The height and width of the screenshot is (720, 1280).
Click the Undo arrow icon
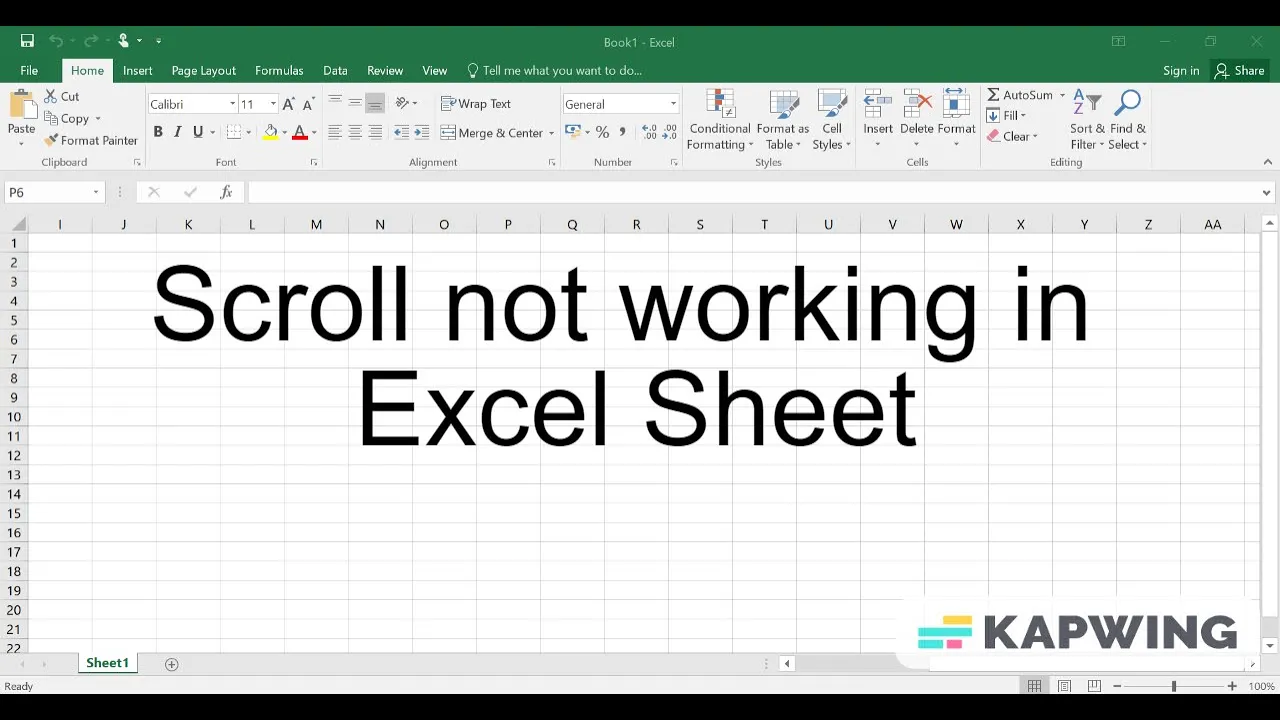click(x=55, y=41)
